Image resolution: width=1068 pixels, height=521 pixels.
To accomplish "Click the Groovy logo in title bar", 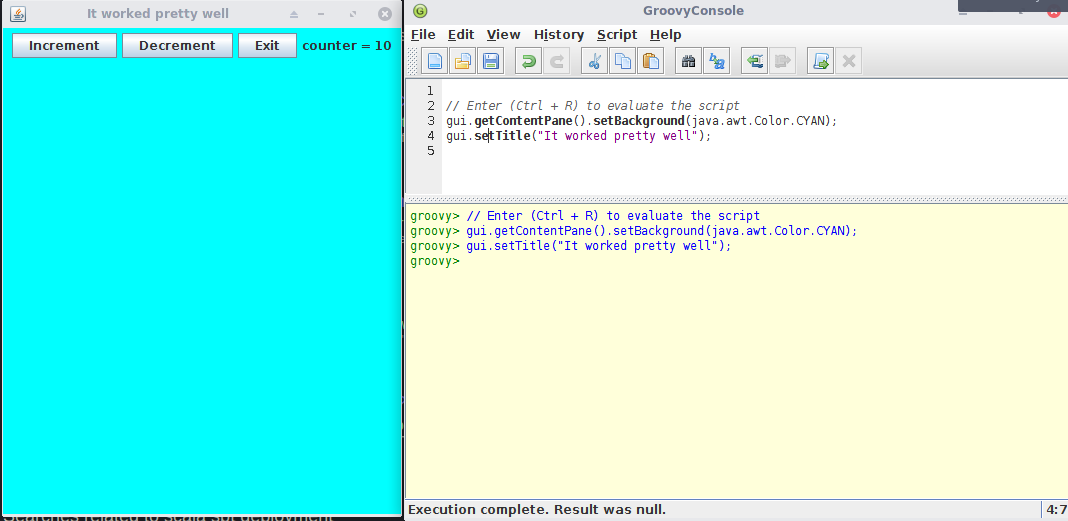I will (420, 11).
